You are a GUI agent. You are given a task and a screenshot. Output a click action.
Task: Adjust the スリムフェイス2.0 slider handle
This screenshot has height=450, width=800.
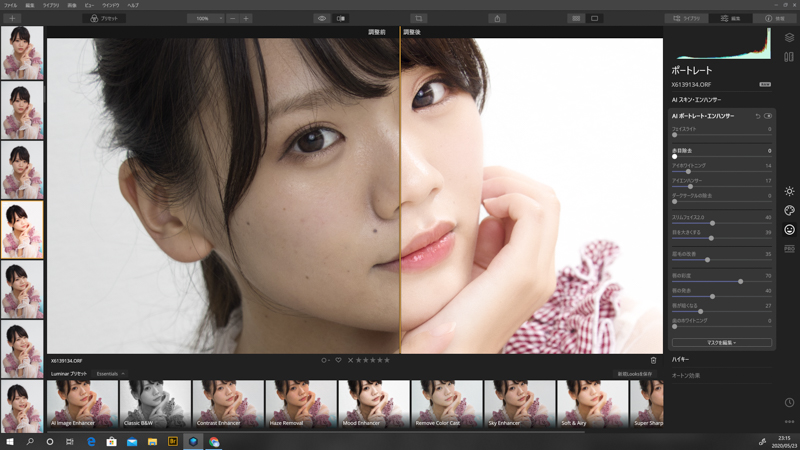(713, 223)
